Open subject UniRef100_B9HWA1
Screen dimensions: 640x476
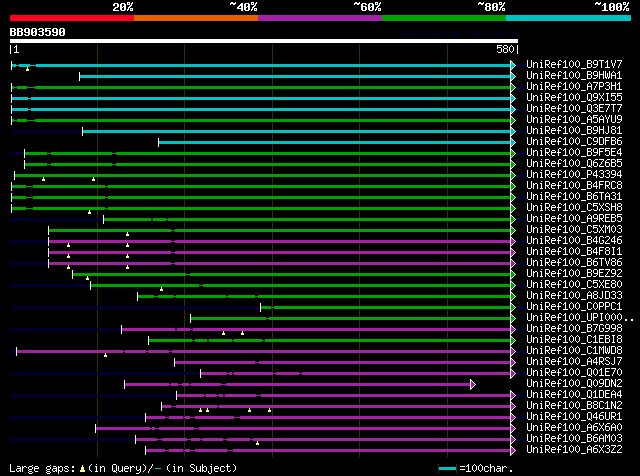[x=574, y=76]
